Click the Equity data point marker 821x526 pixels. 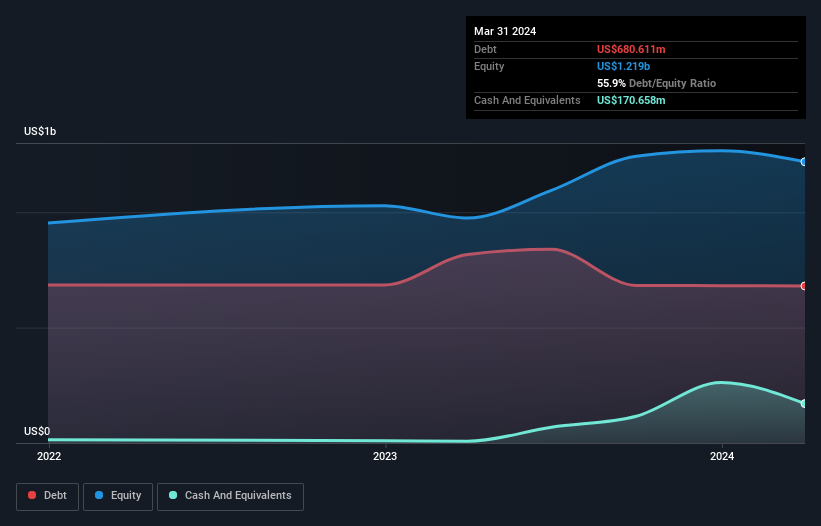pyautogui.click(x=804, y=162)
